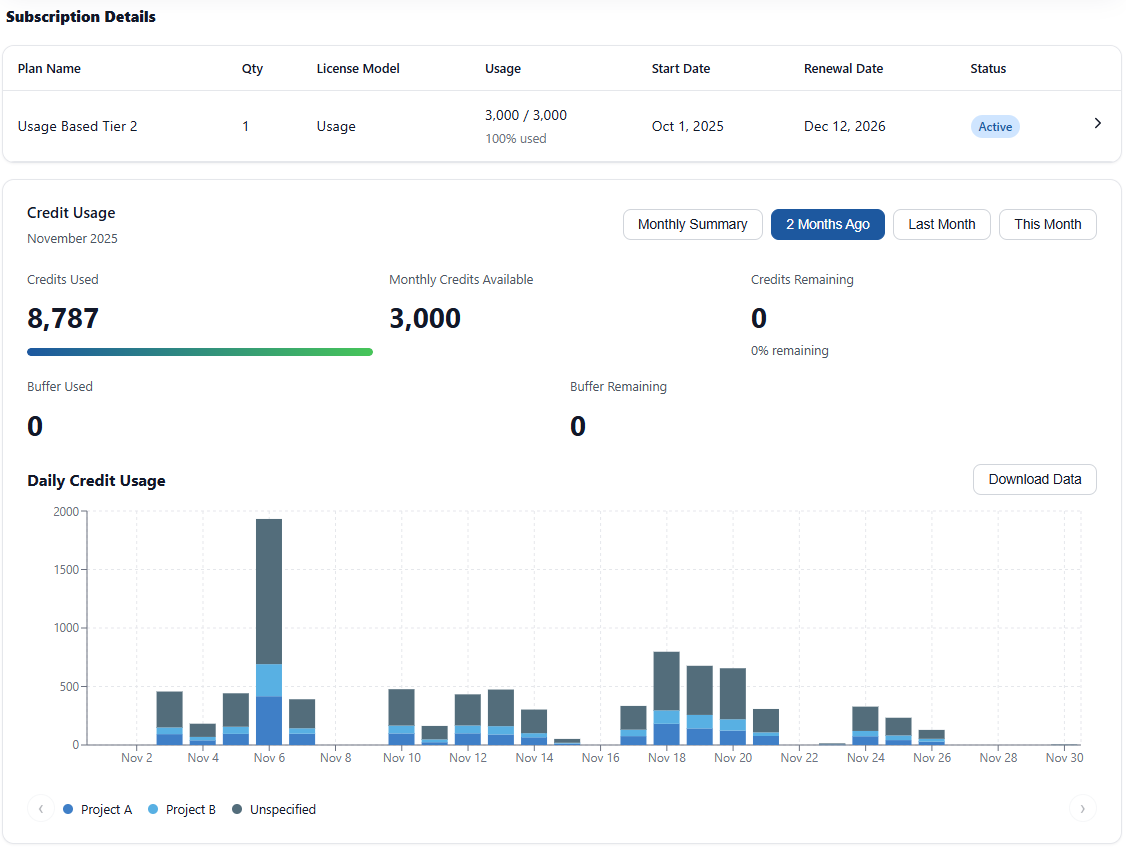Click the credits used progress bar
This screenshot has width=1126, height=850.
point(200,352)
